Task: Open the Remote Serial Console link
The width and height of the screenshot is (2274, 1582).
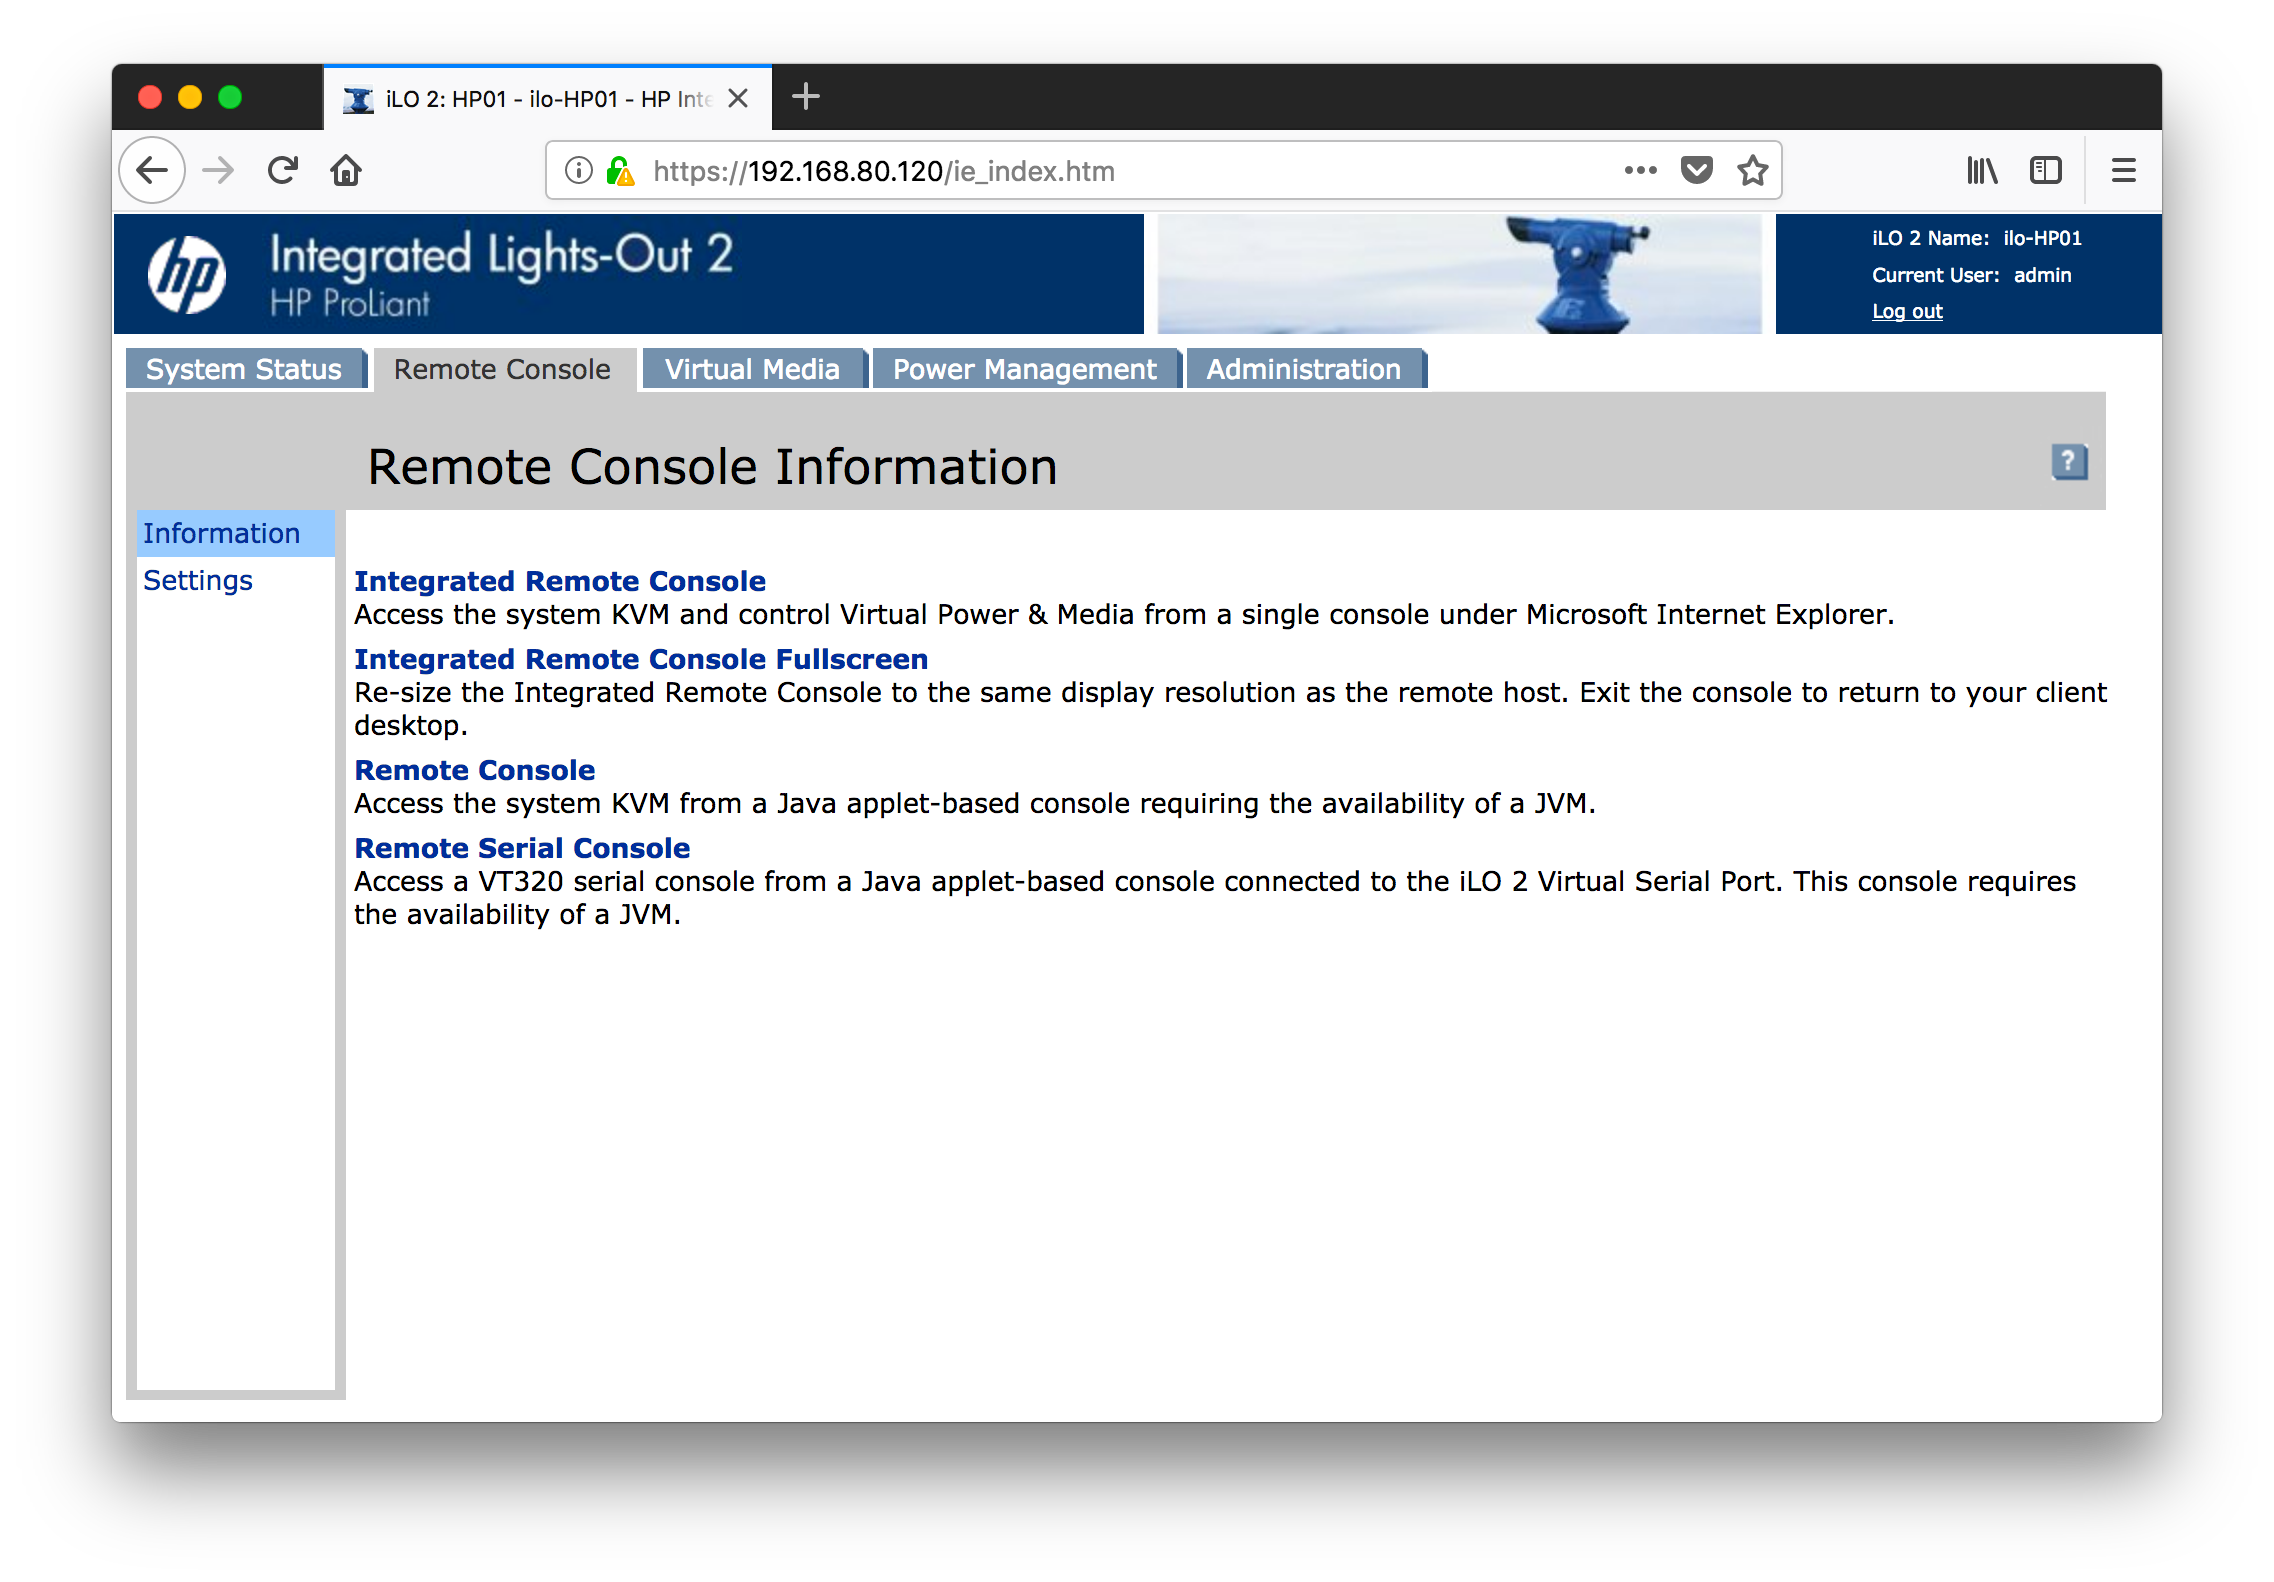Action: 522,848
